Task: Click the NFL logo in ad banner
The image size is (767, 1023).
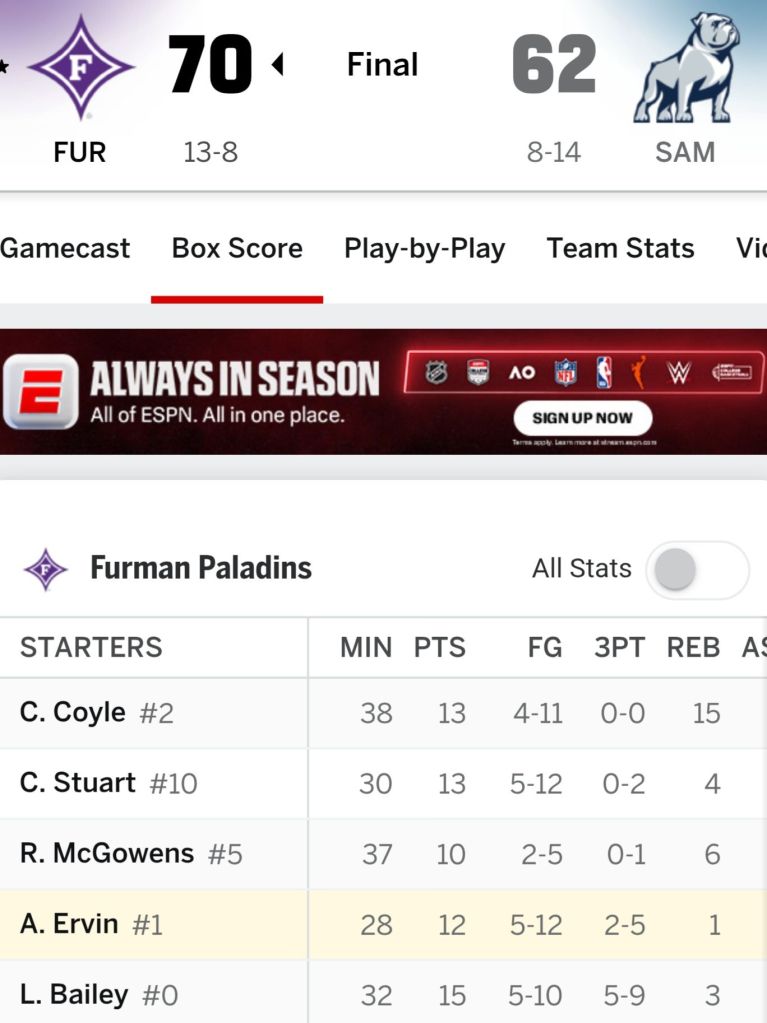Action: [566, 373]
